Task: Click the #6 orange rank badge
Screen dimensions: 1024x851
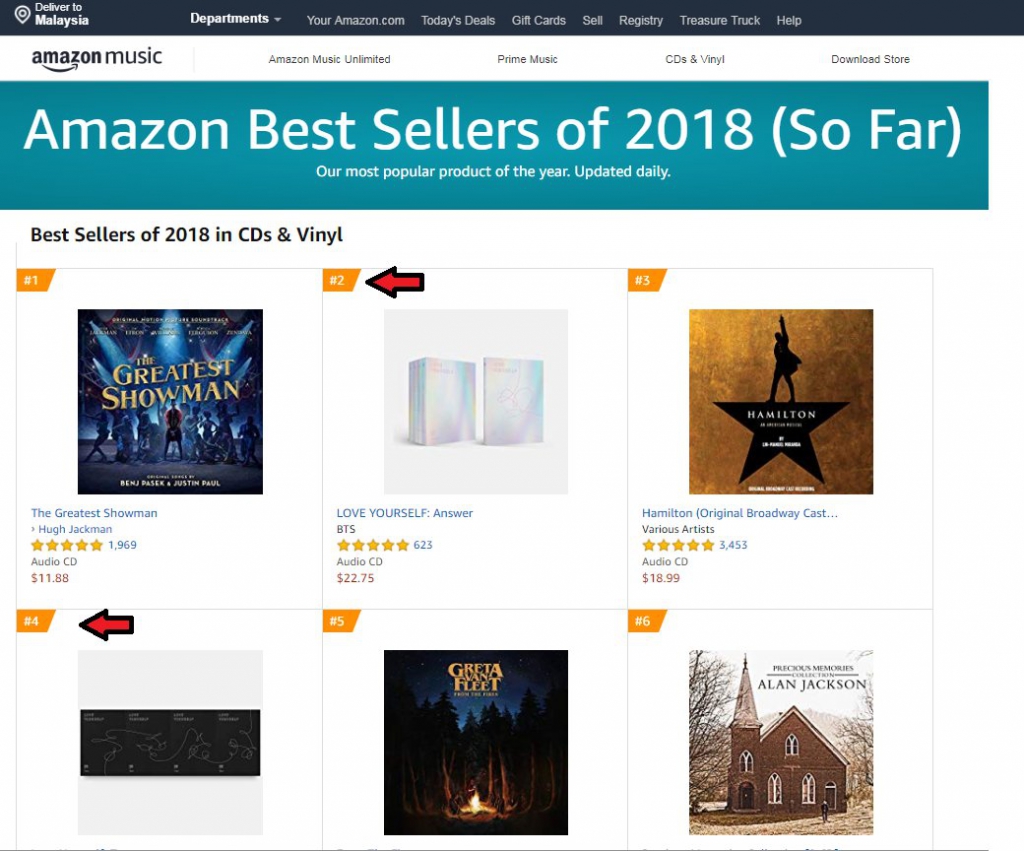Action: [646, 620]
